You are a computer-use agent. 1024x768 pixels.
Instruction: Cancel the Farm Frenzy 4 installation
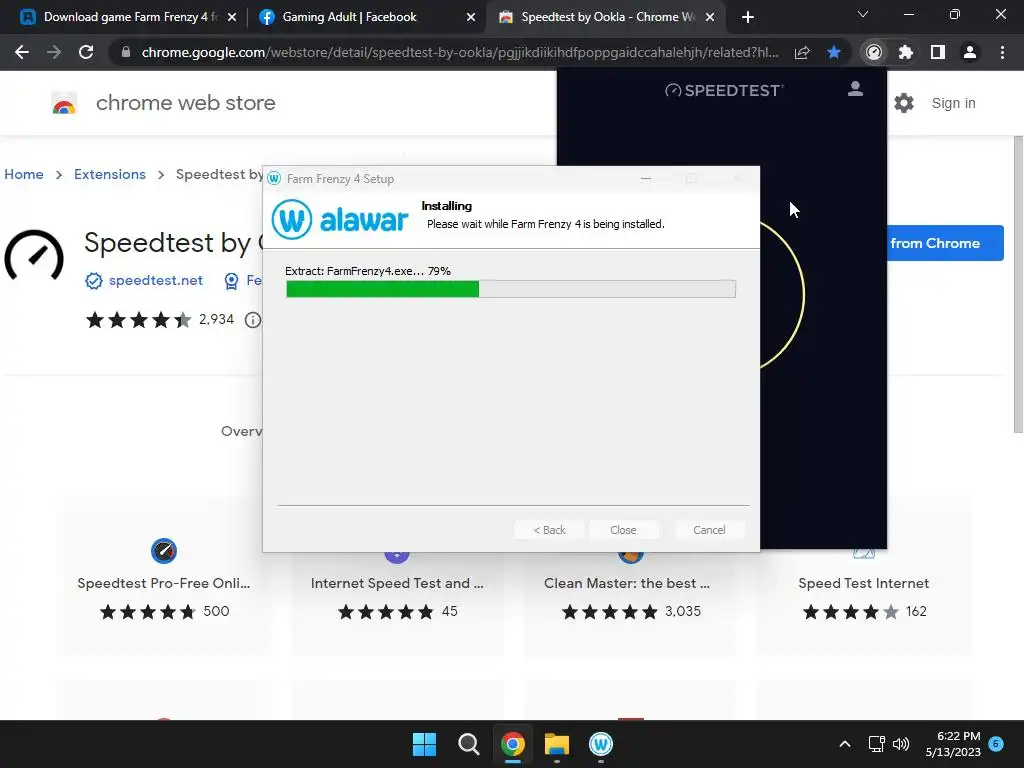709,530
